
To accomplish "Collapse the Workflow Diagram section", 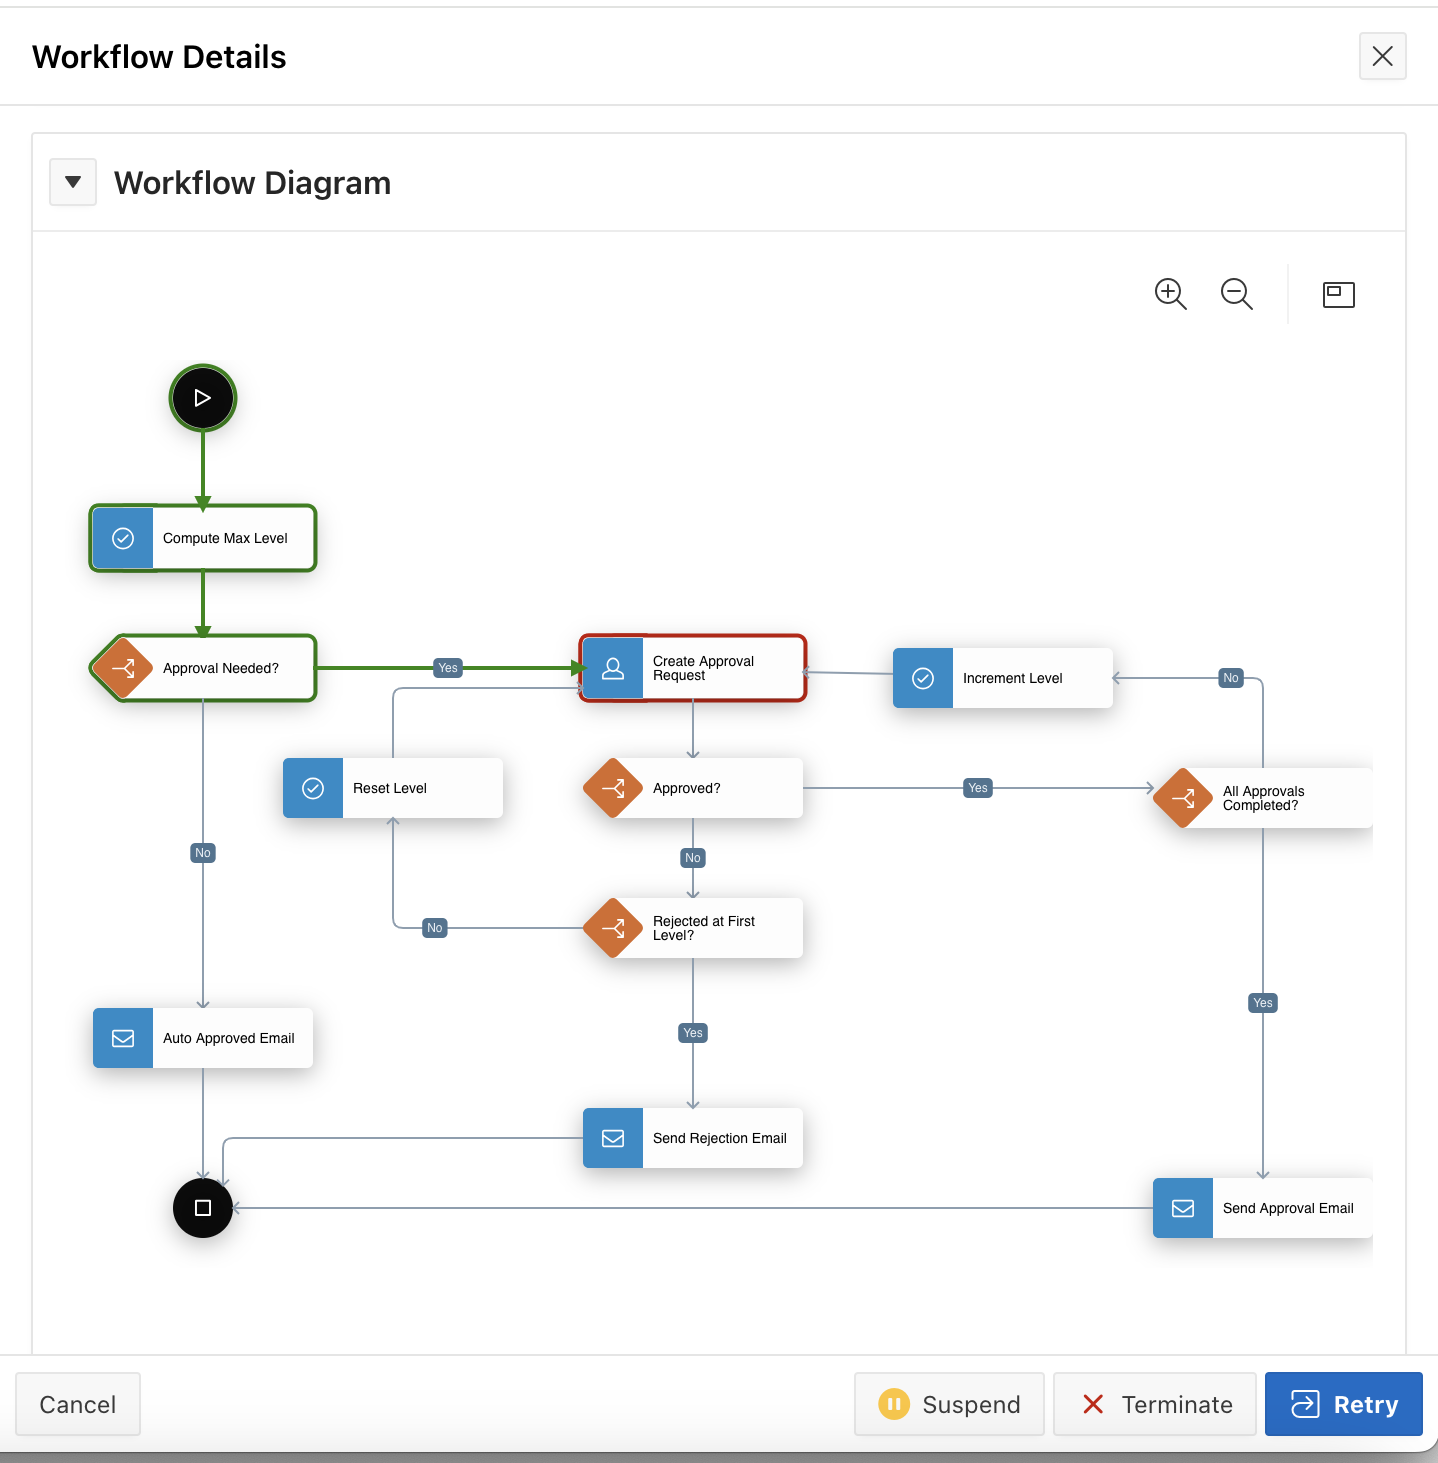I will [72, 182].
